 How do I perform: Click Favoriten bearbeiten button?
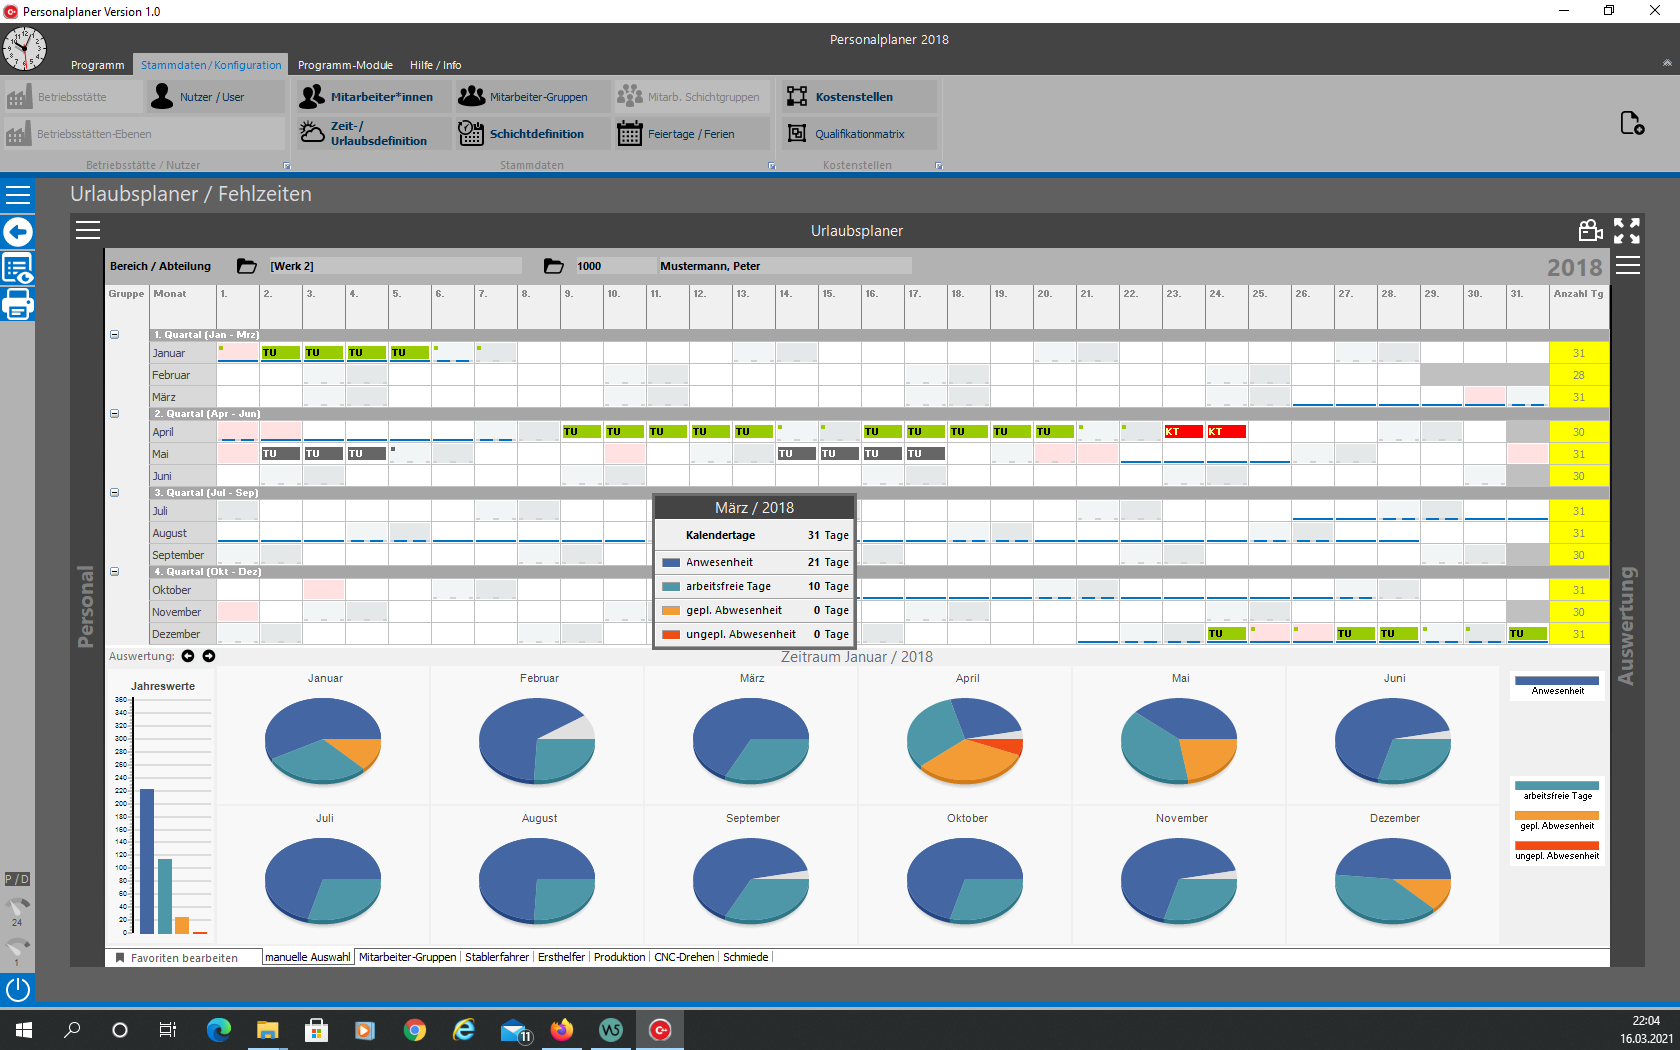[177, 958]
